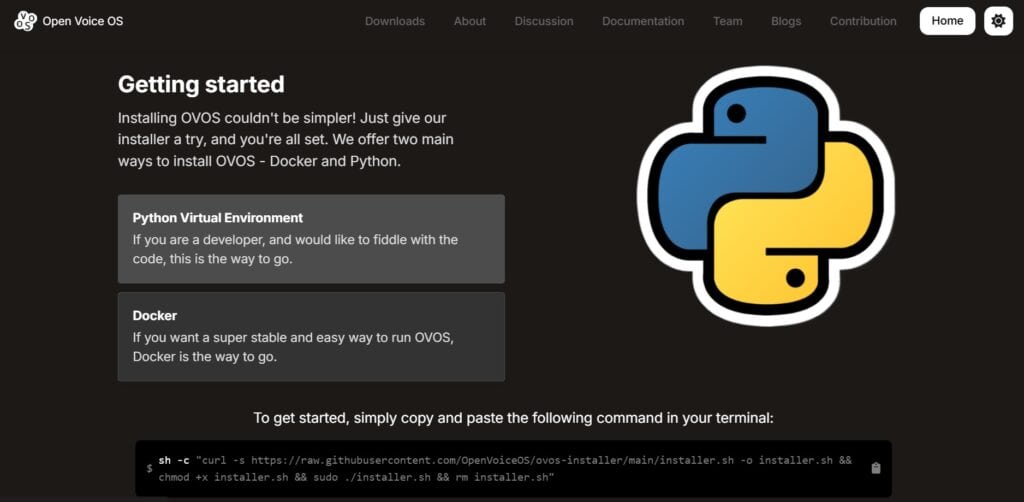Screen dimensions: 1024x502
Task: Open the Contribution nav item
Action: coord(863,21)
